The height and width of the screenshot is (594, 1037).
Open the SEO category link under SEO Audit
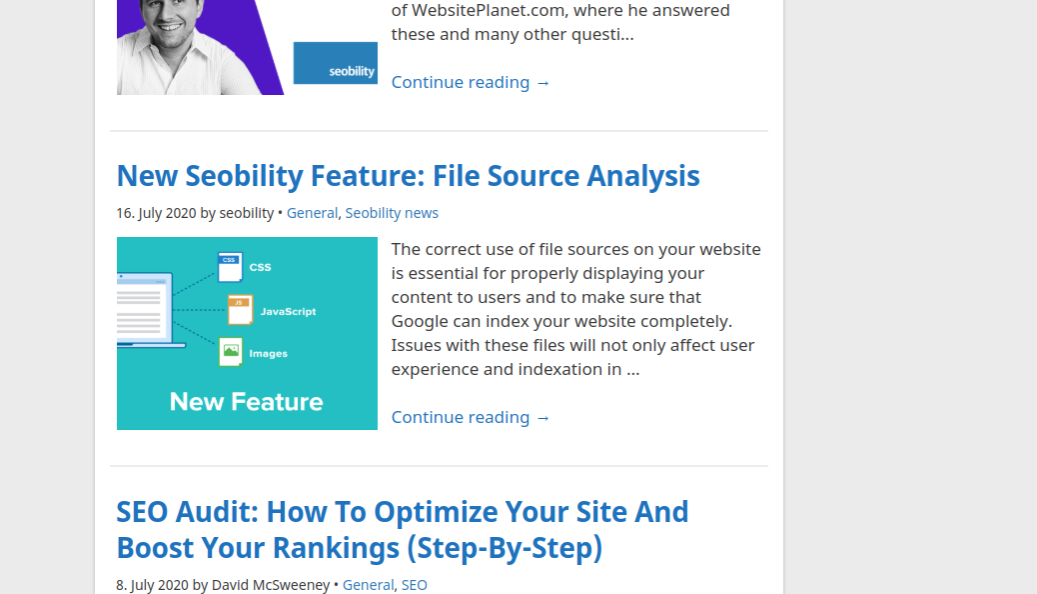coord(414,585)
